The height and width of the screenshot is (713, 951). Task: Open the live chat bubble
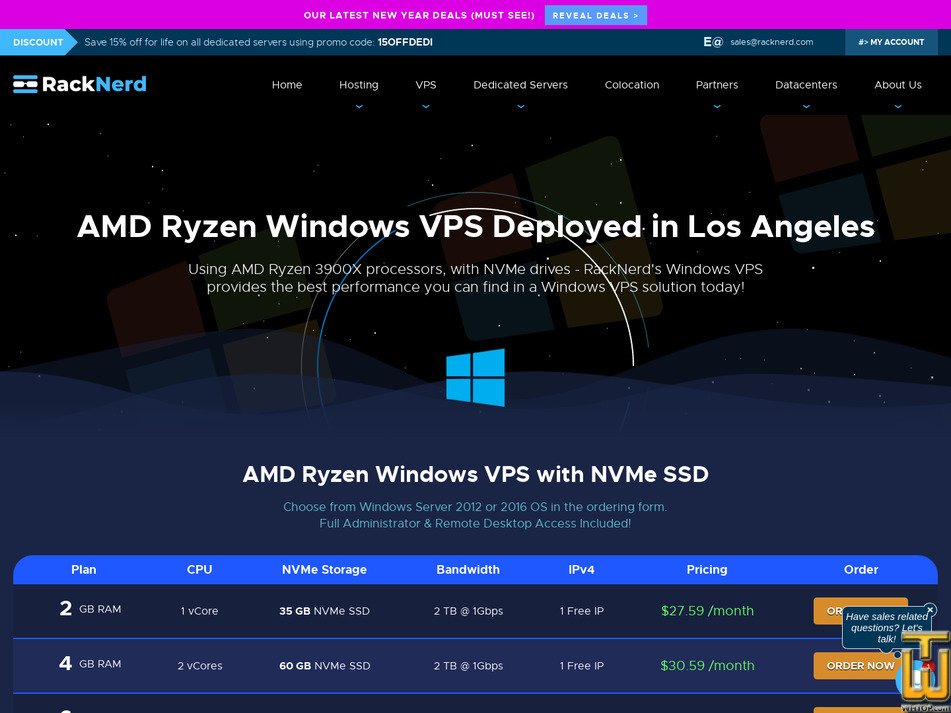pos(885,628)
